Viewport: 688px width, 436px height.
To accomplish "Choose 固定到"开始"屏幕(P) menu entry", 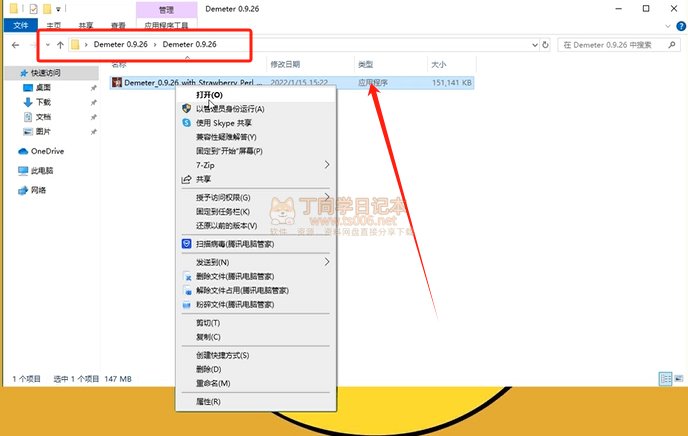I will [256, 151].
